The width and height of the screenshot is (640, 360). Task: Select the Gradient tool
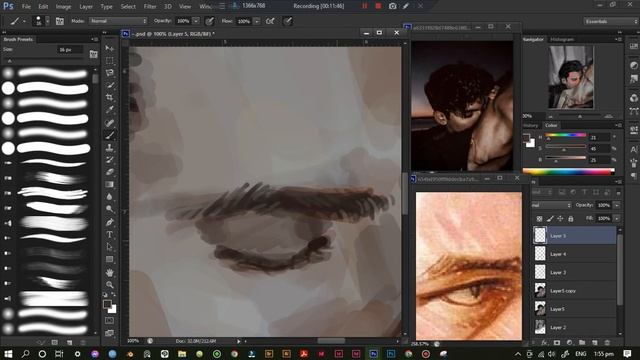[x=109, y=184]
